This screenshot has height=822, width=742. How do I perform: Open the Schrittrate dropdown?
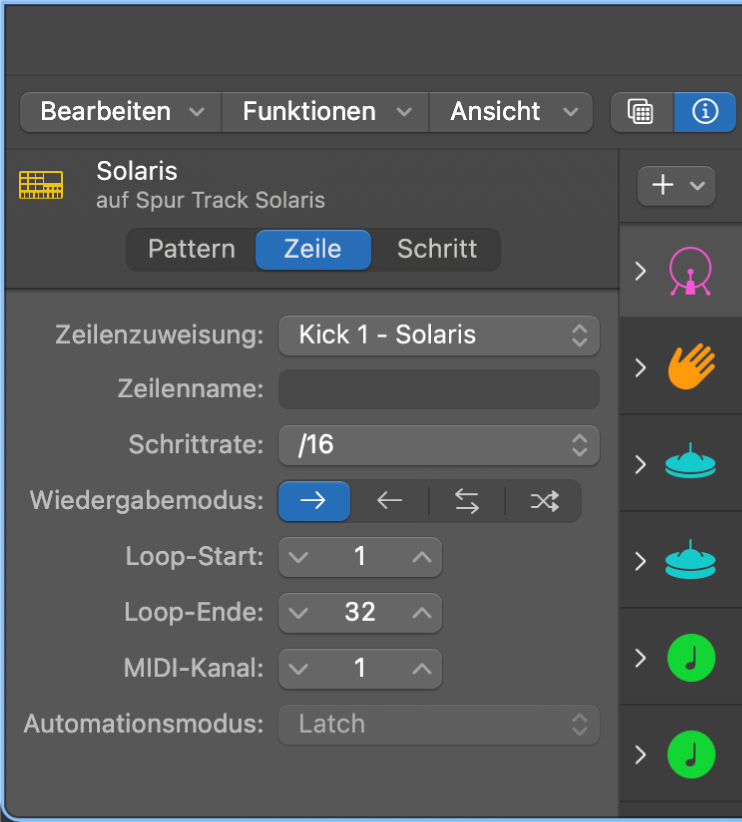438,446
